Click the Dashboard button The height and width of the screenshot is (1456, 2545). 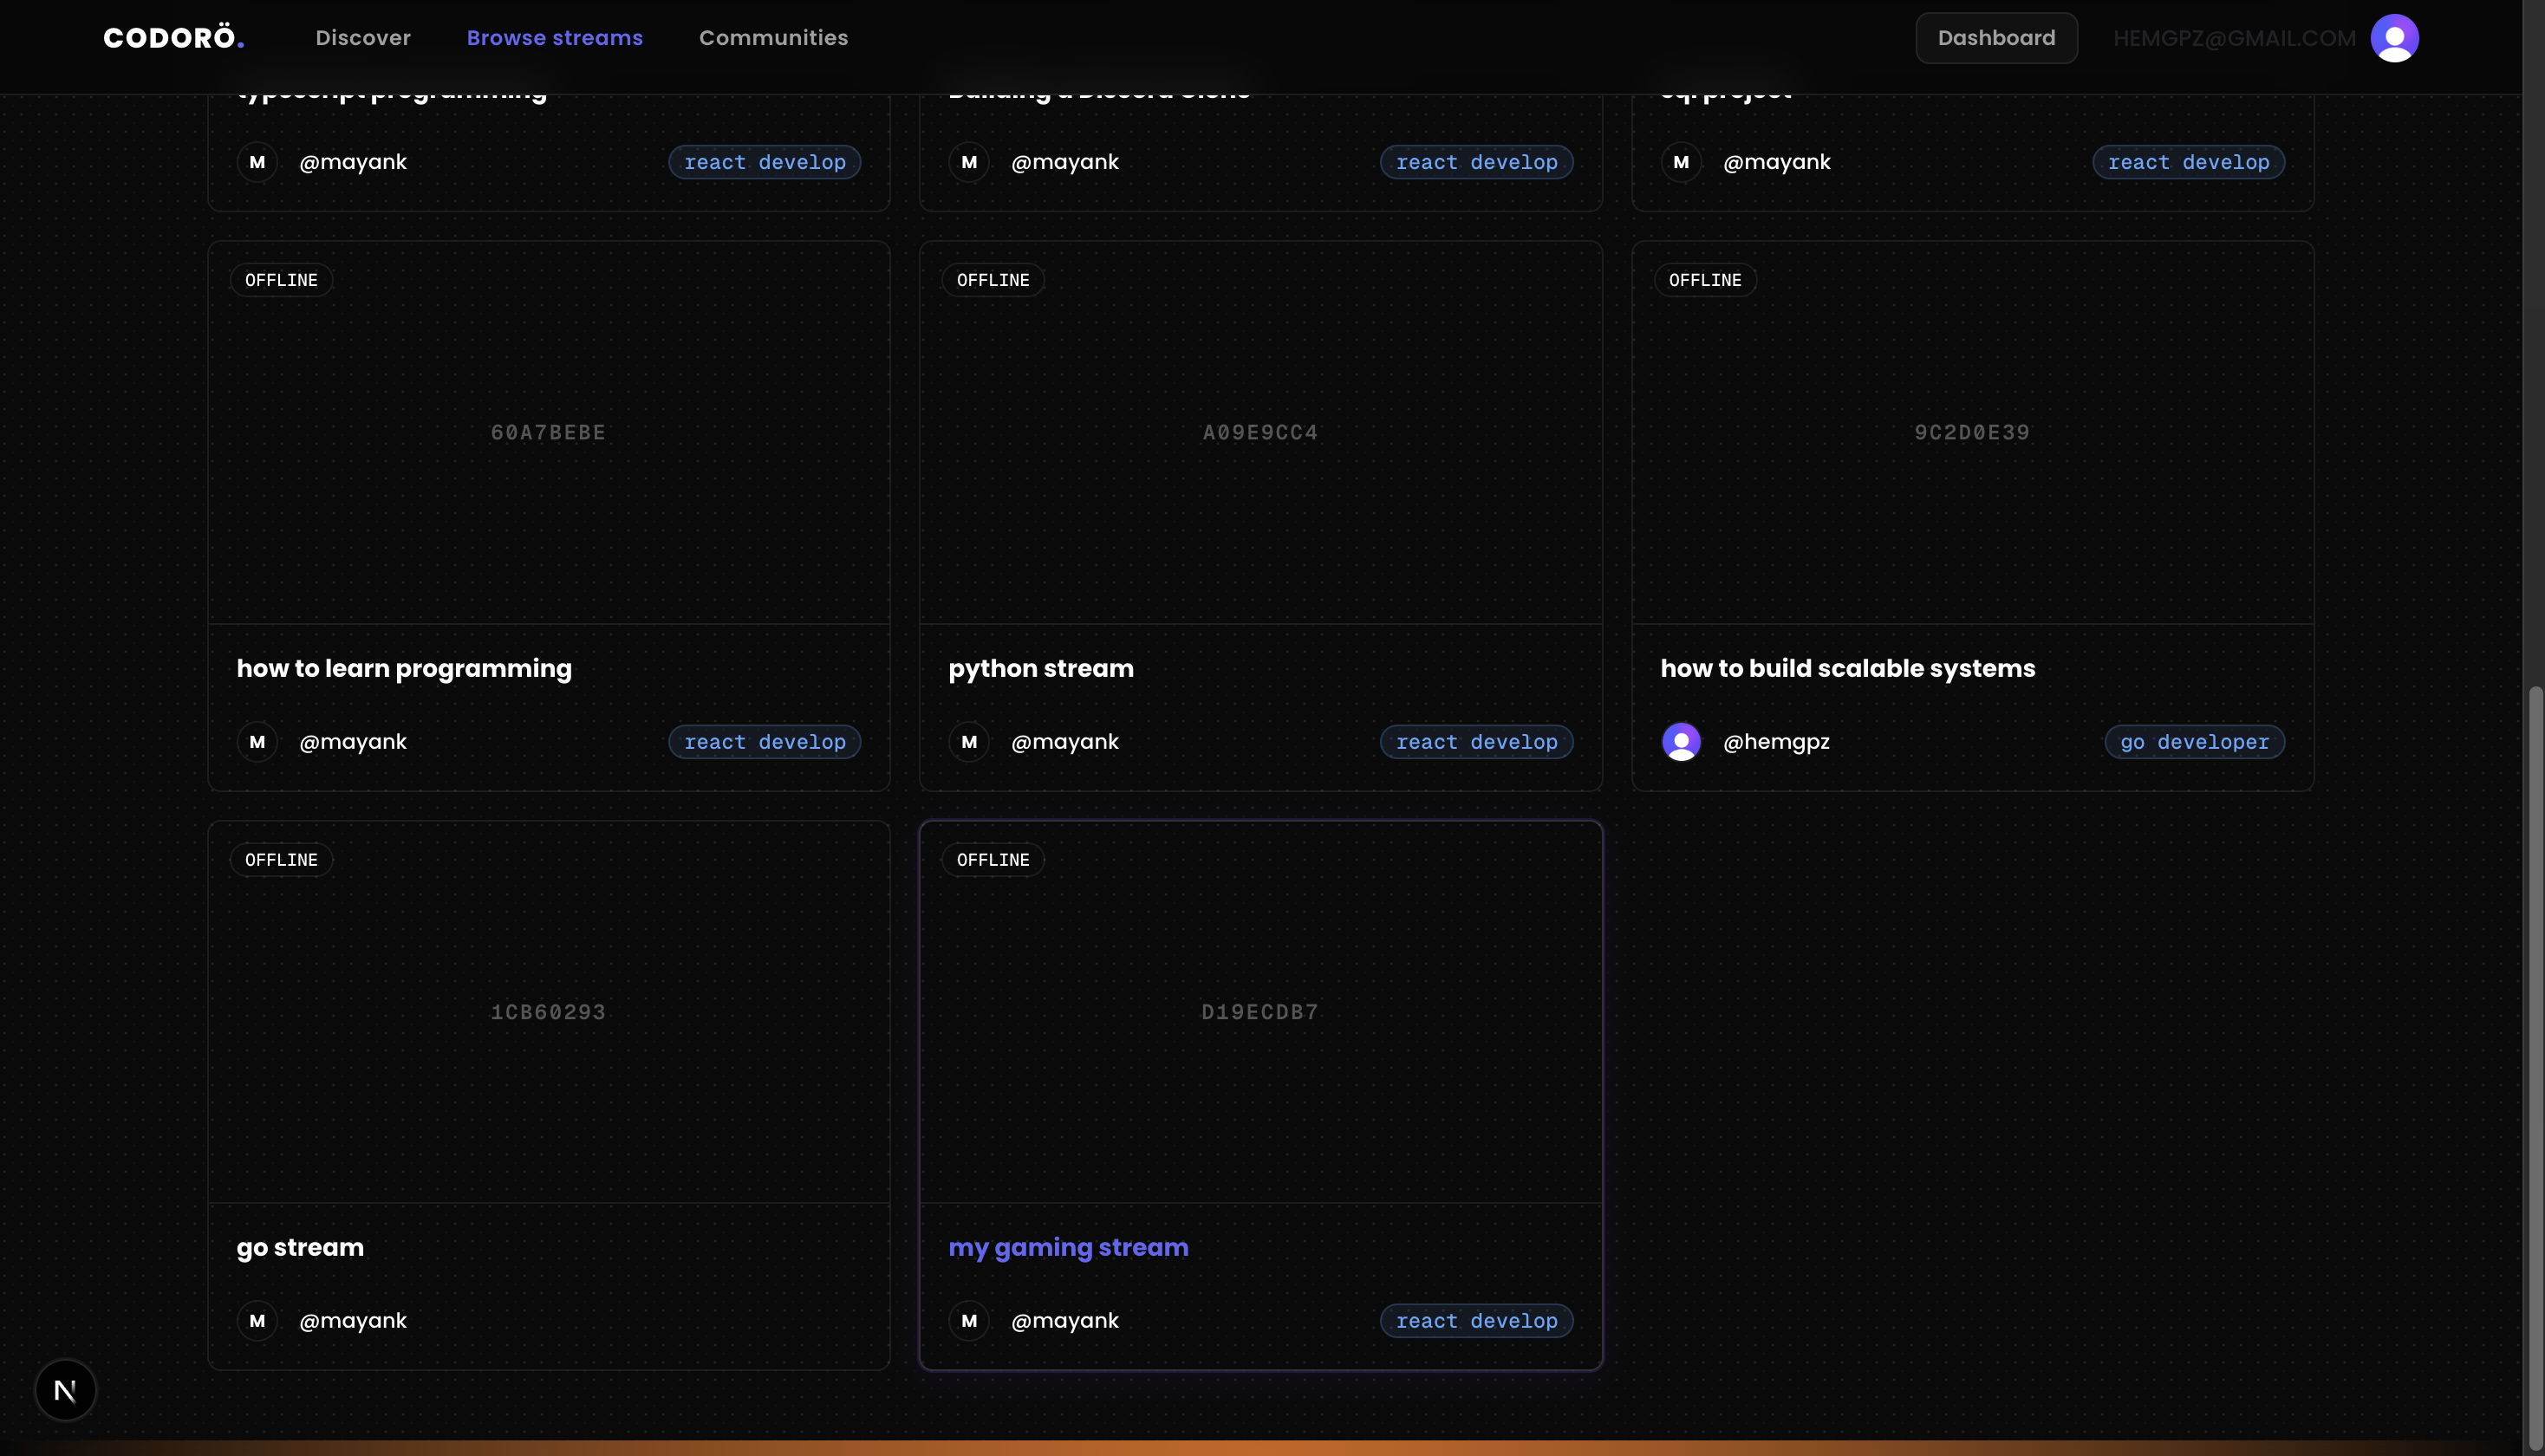point(1996,38)
